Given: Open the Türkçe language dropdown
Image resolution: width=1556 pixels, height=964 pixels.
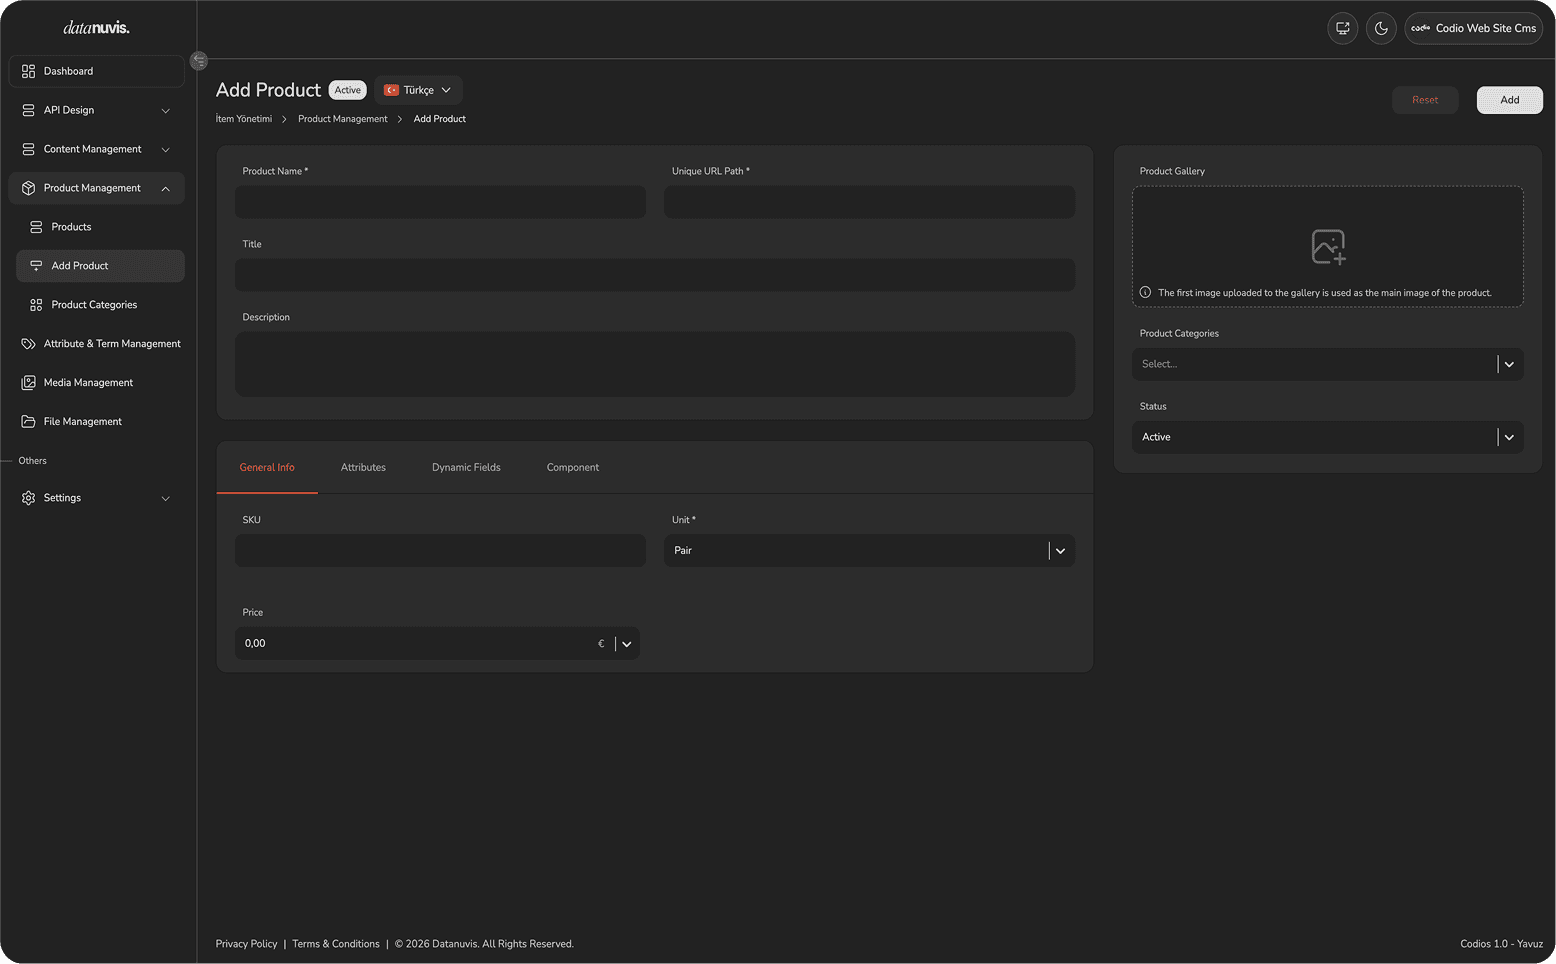Looking at the screenshot, I should pos(418,90).
